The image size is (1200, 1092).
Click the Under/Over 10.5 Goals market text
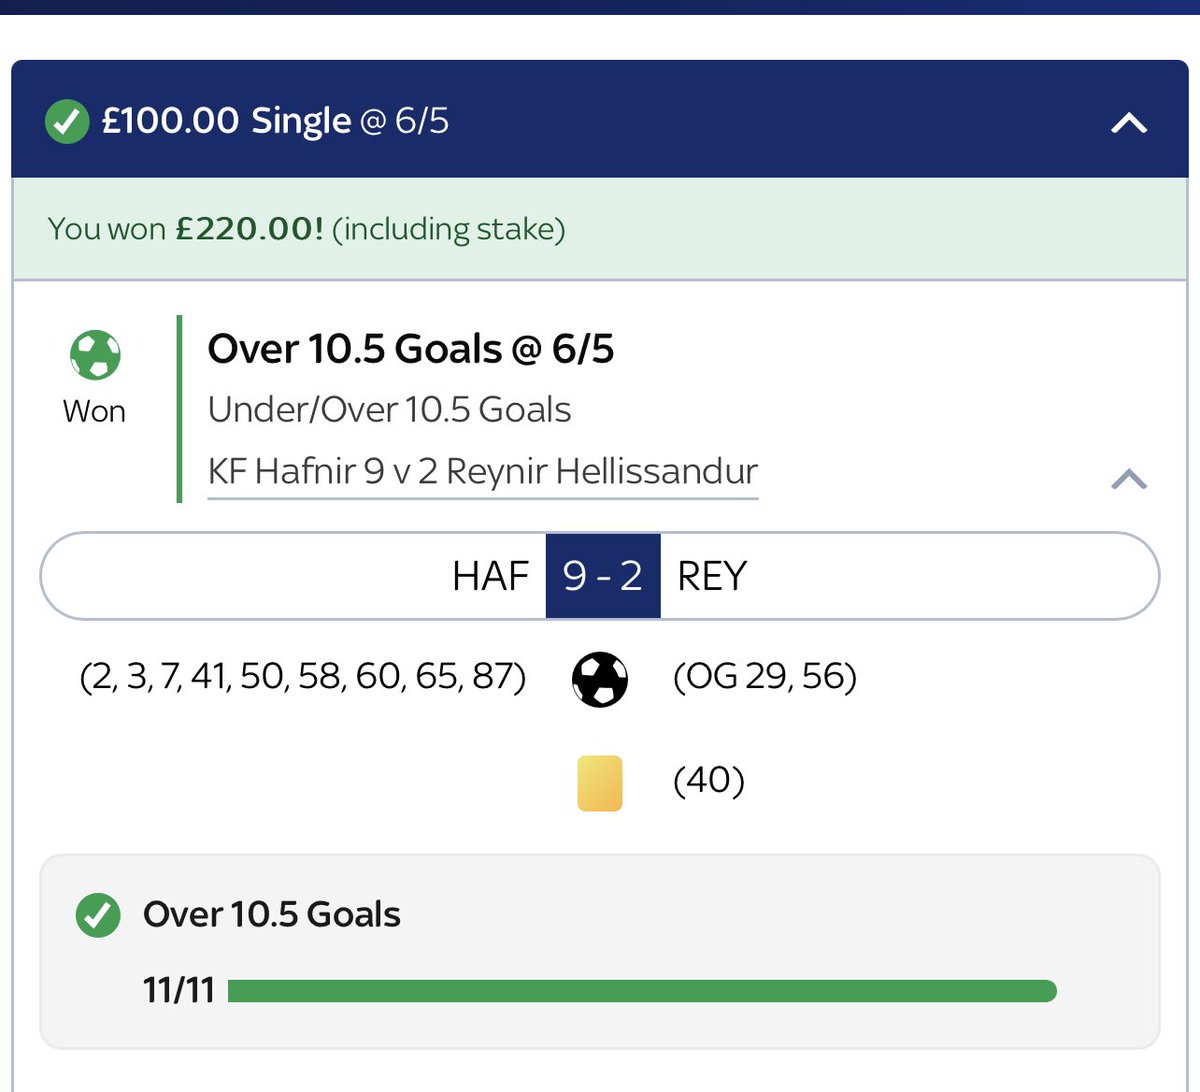pos(389,410)
